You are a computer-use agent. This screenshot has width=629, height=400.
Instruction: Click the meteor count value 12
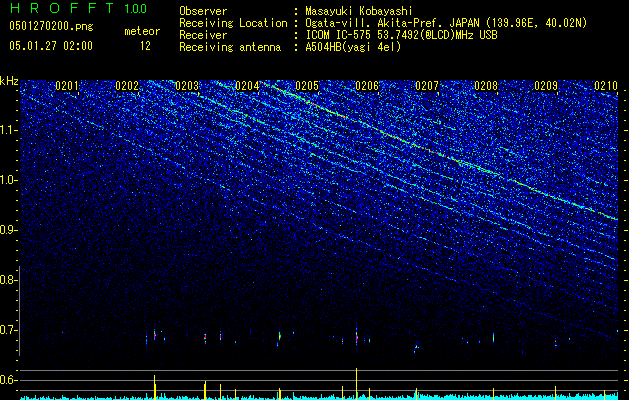point(145,46)
